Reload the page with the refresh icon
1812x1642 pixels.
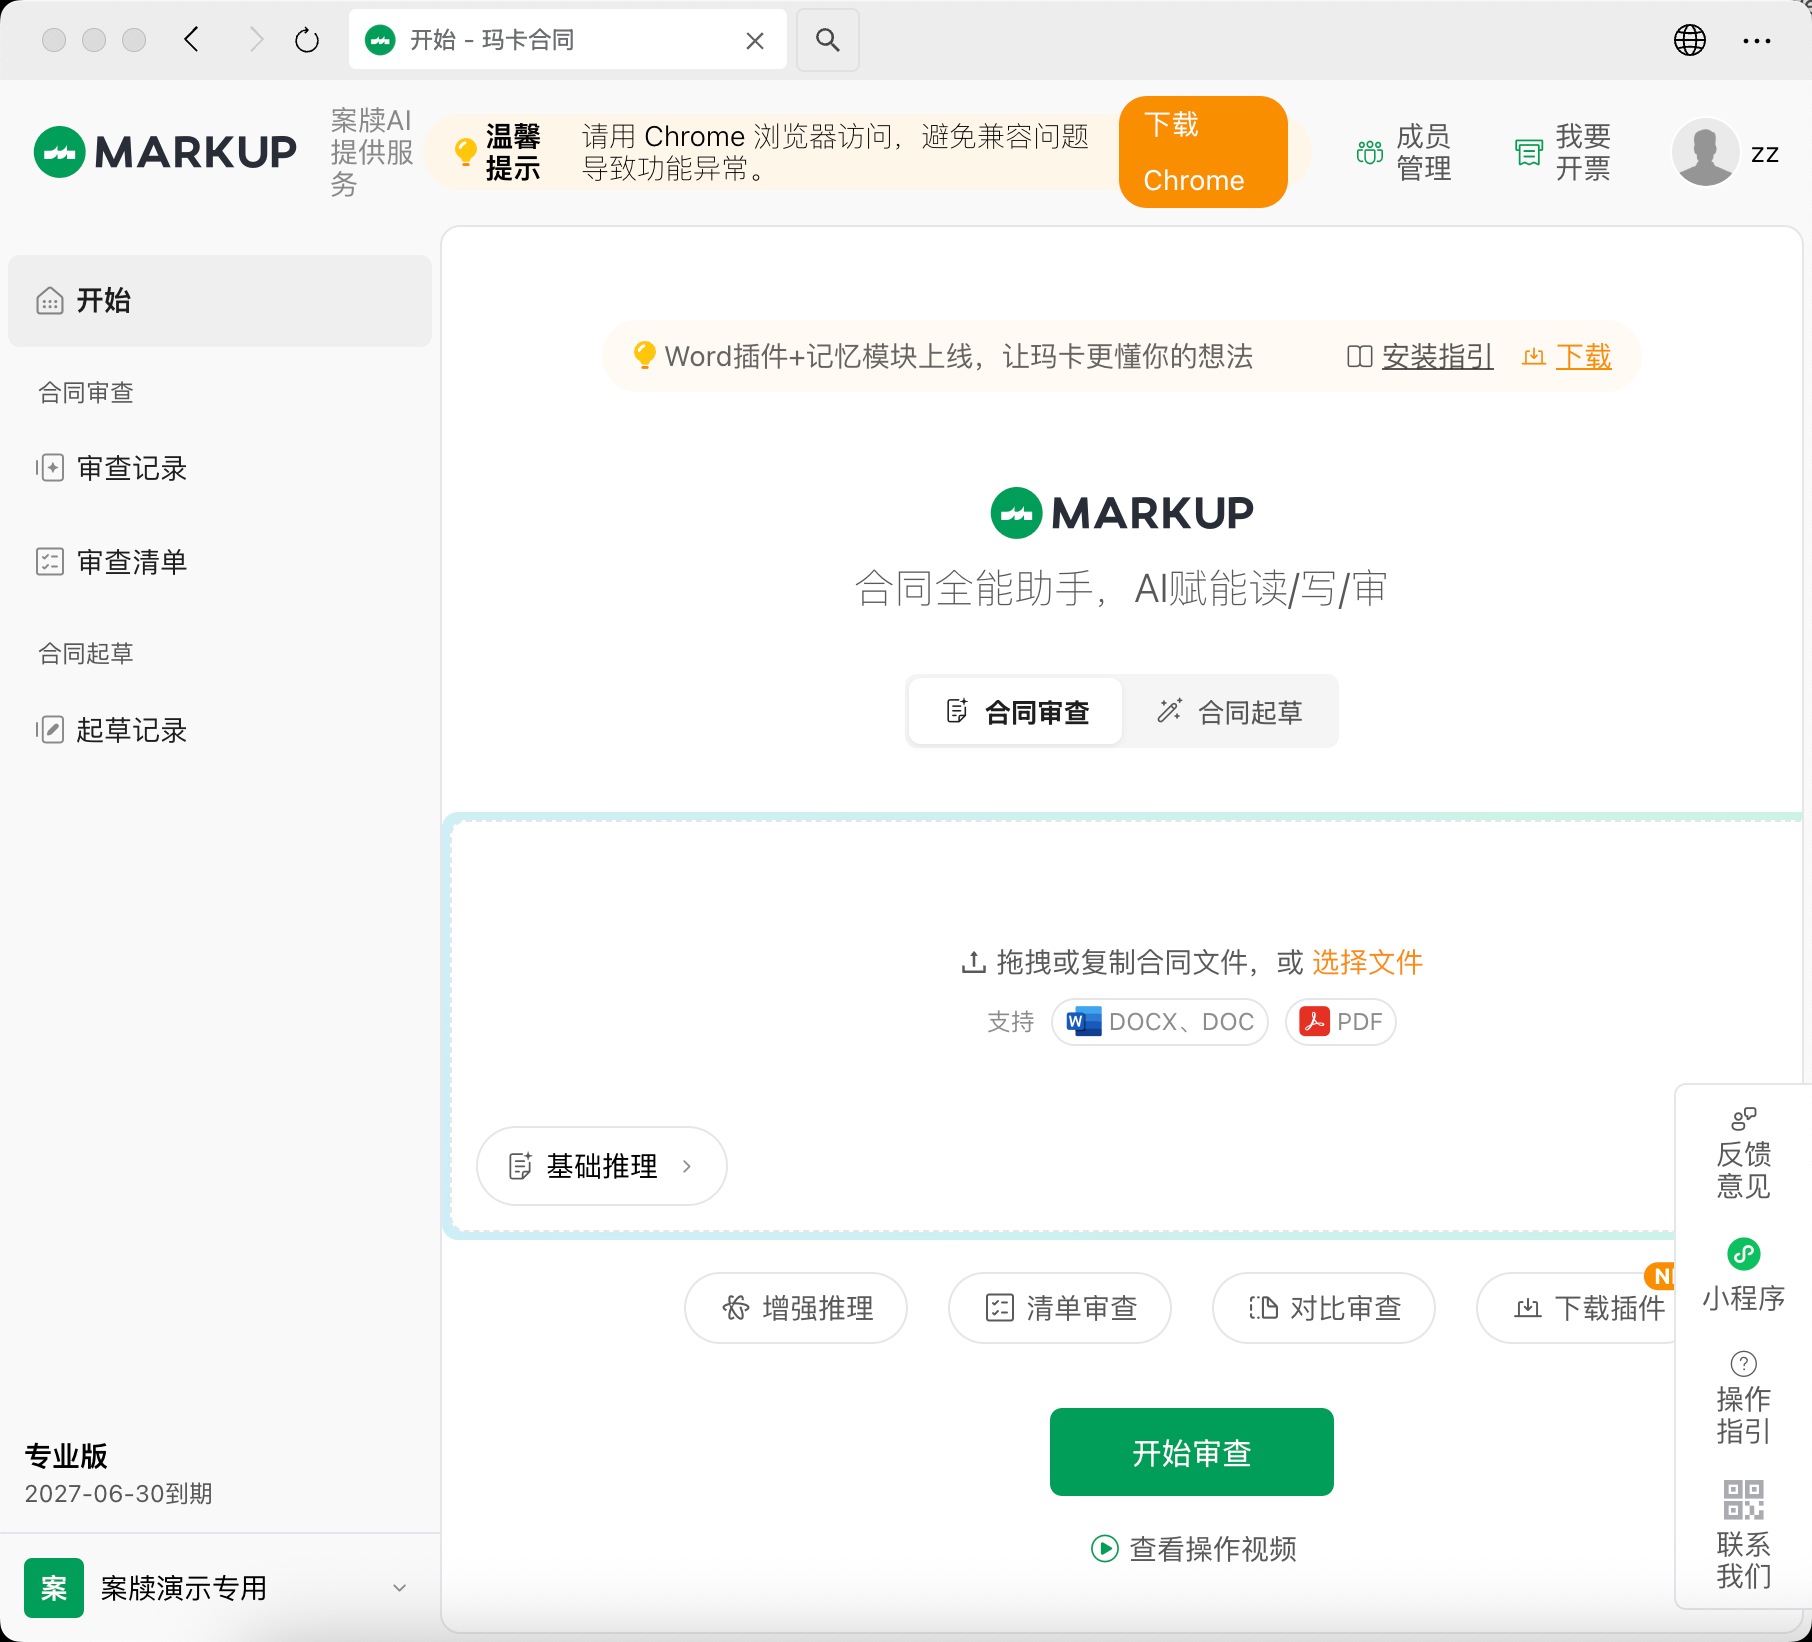(x=307, y=40)
